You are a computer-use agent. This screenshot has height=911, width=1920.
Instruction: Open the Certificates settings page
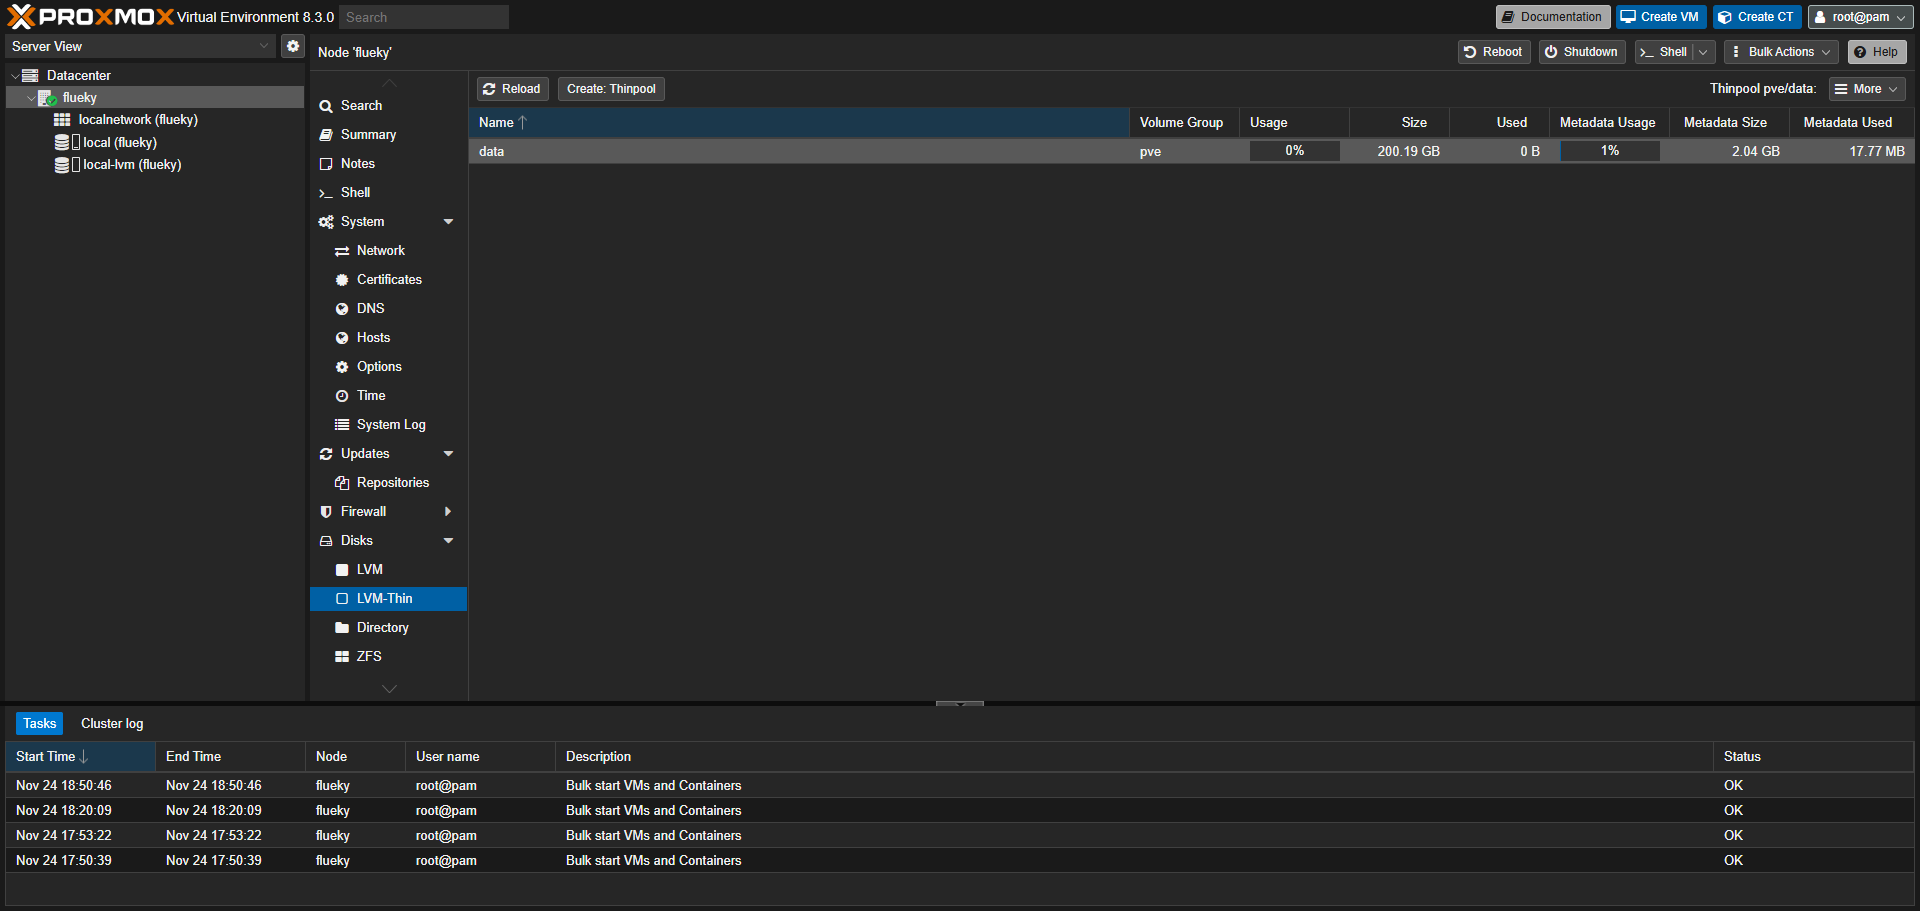click(388, 280)
